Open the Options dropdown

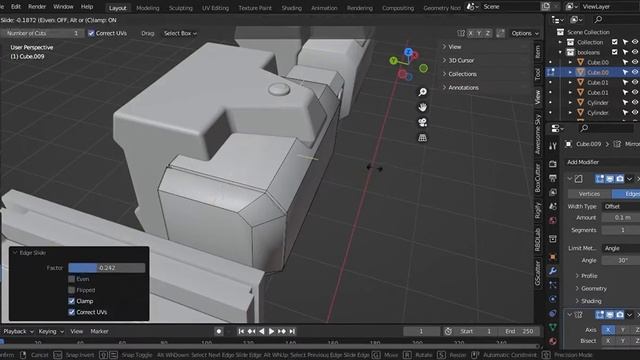tap(525, 33)
